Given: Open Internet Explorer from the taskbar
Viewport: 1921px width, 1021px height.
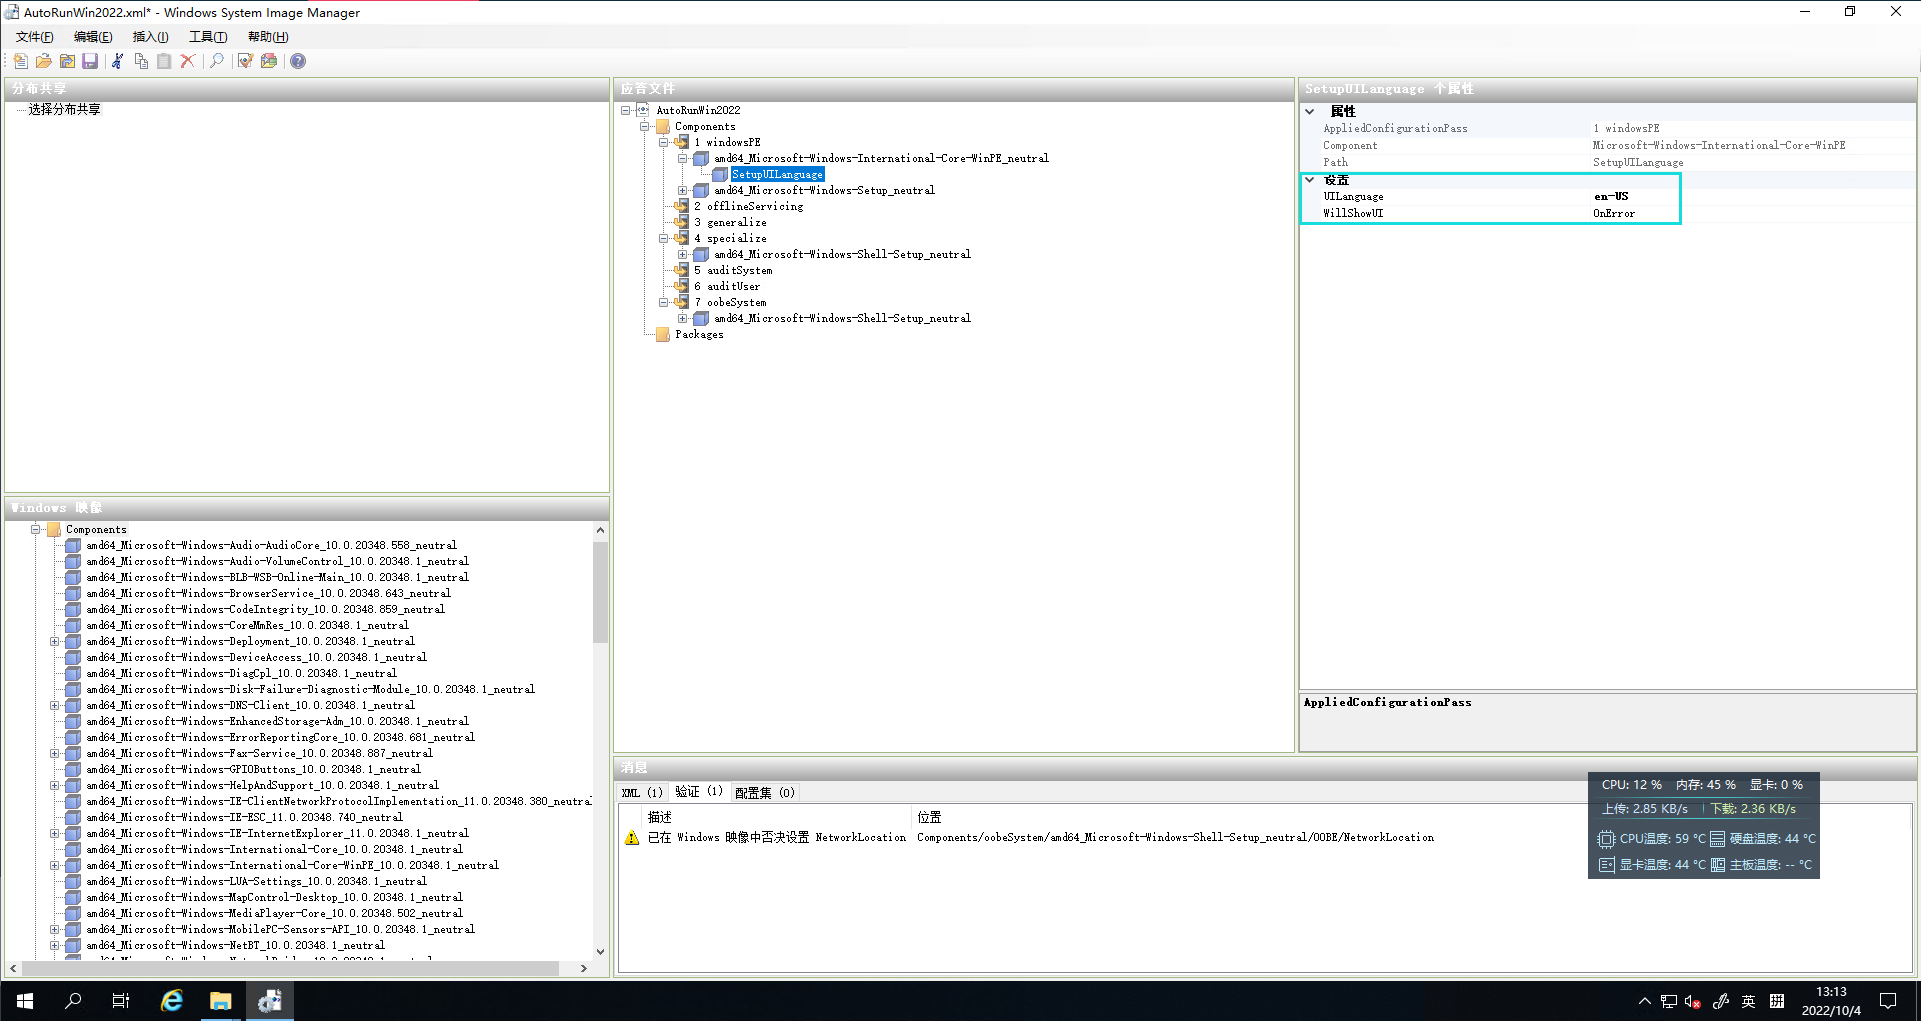Looking at the screenshot, I should point(172,1000).
